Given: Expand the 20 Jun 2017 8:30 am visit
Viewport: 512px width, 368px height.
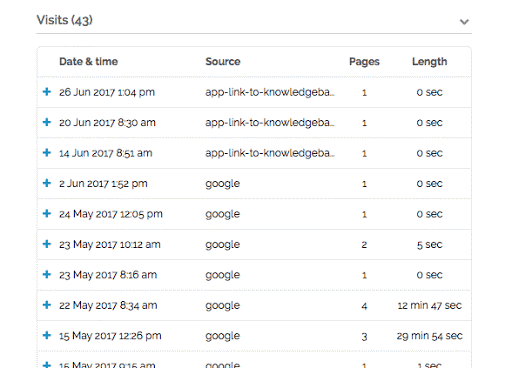Looking at the screenshot, I should (x=47, y=122).
